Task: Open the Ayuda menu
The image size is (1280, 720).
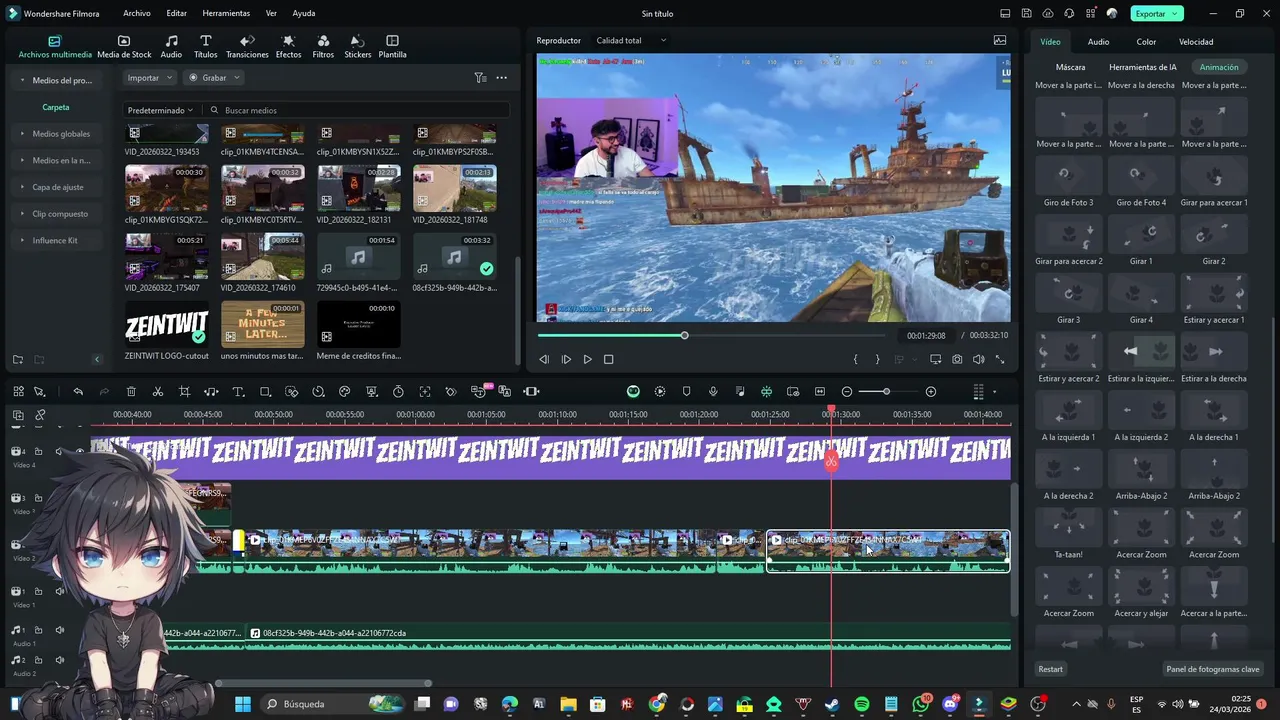Action: (x=304, y=14)
